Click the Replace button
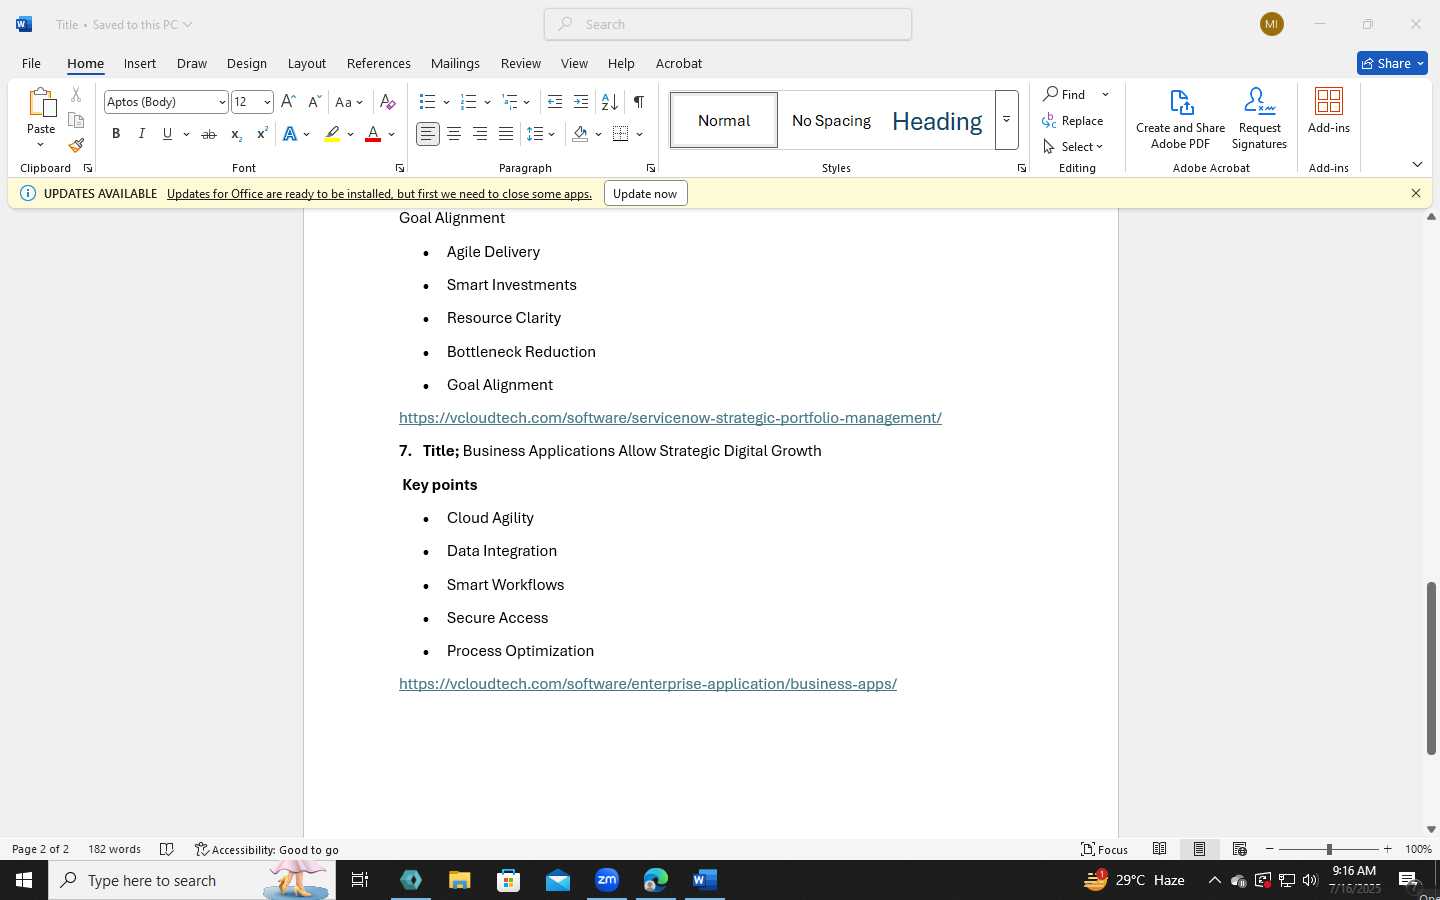This screenshot has width=1440, height=900. (x=1073, y=121)
